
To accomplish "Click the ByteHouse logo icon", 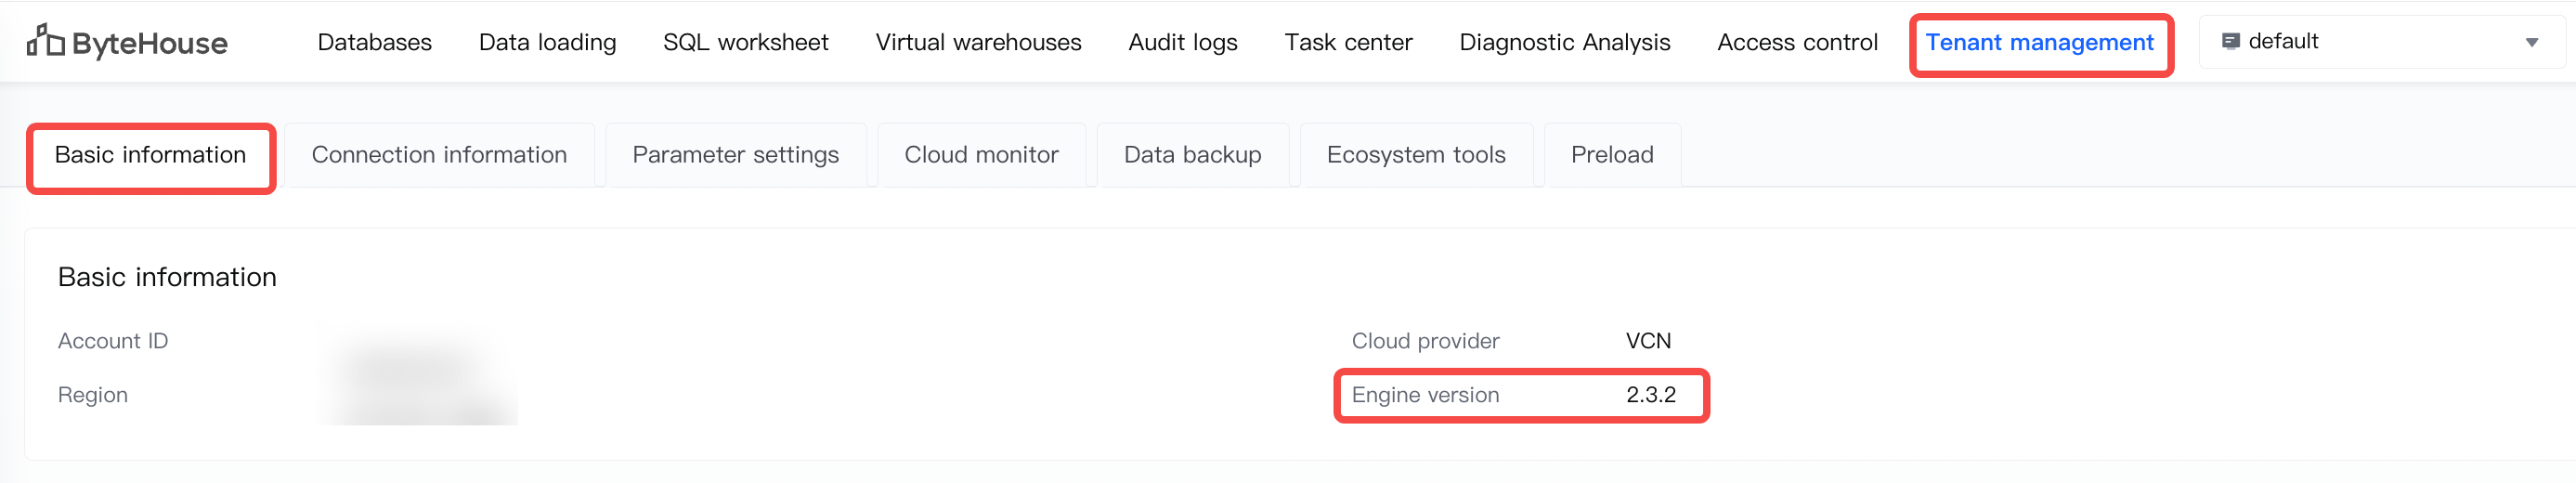I will point(45,41).
